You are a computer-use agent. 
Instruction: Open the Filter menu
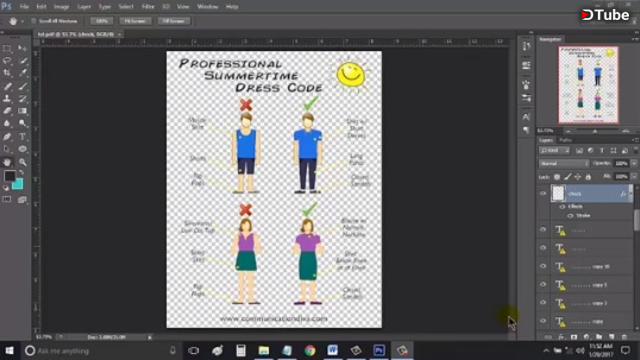148,7
